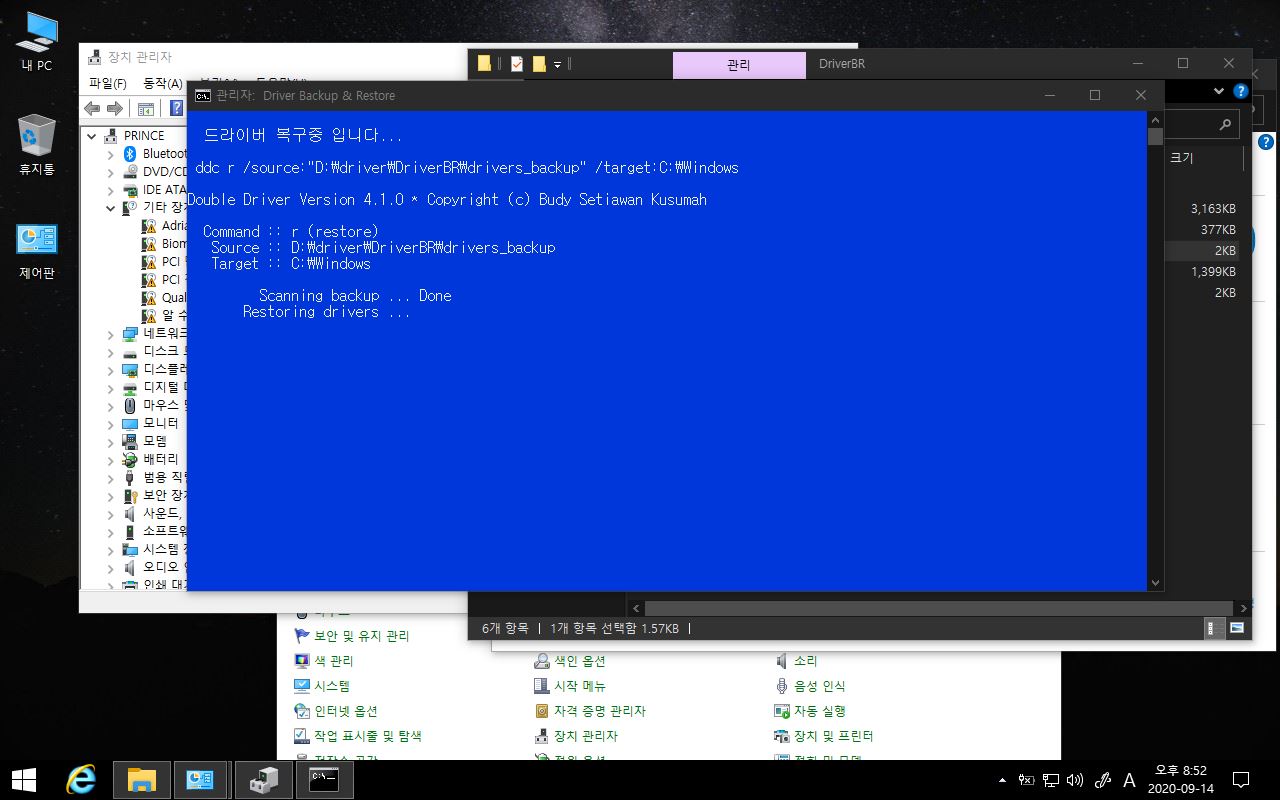Image resolution: width=1280 pixels, height=800 pixels.
Task: Open 음성 인식 in Control Panel
Action: [810, 686]
